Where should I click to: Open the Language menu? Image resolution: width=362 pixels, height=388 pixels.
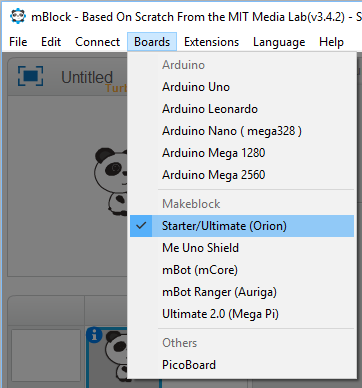279,42
